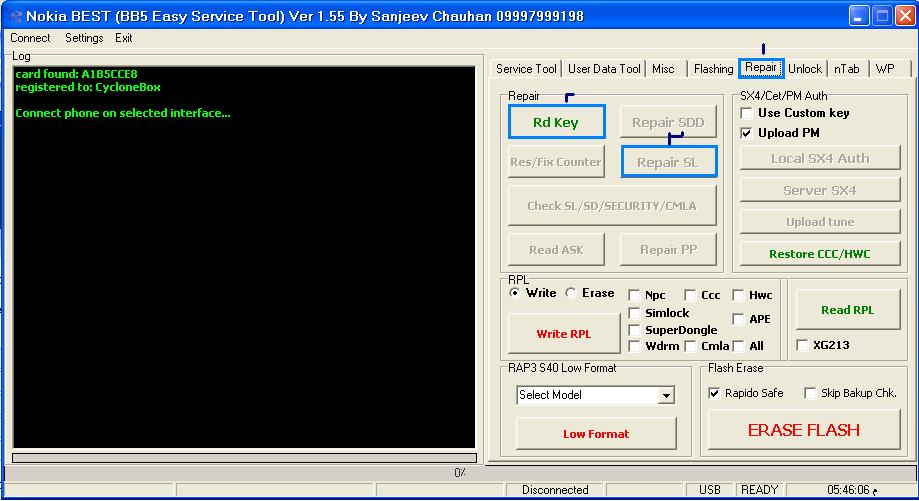Check the Hwc checkbox
This screenshot has width=919, height=501.
(738, 295)
